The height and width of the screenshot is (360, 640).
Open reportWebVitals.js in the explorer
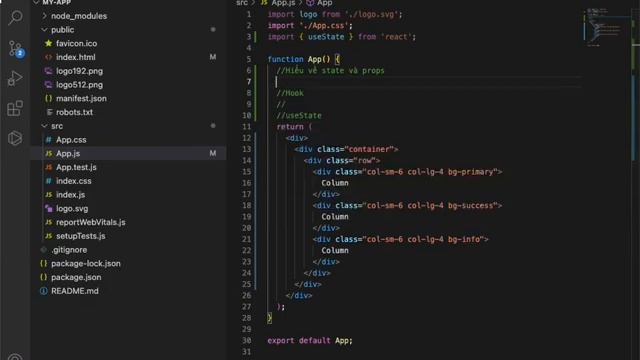click(x=91, y=222)
